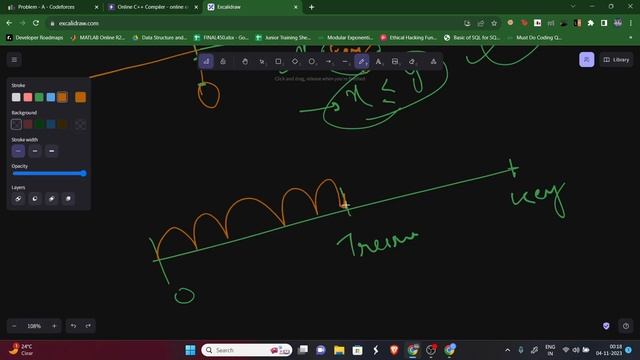The height and width of the screenshot is (360, 640).
Task: Set stroke width to extra bold
Action: pos(51,151)
